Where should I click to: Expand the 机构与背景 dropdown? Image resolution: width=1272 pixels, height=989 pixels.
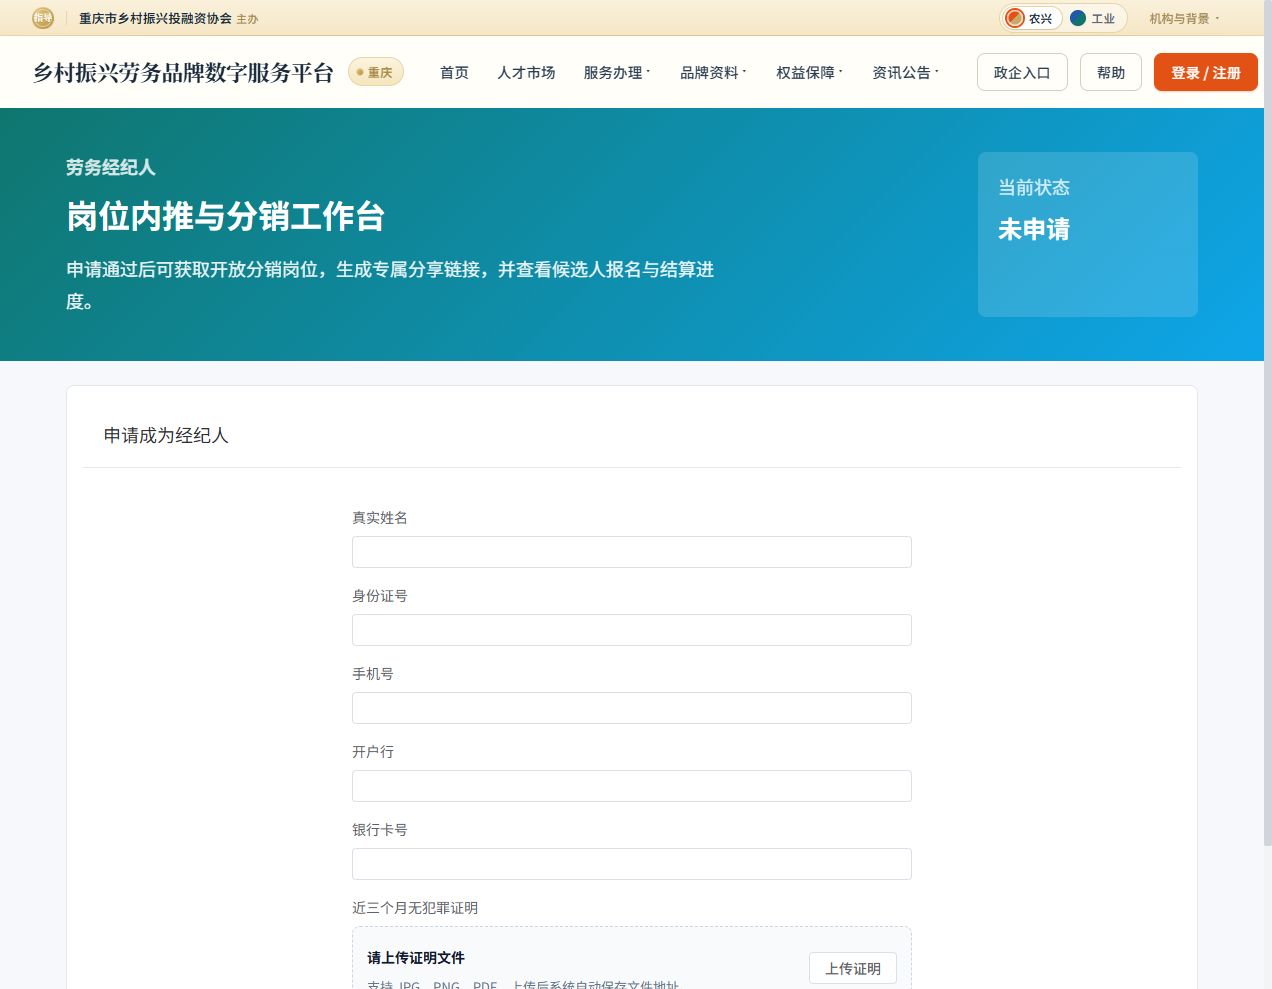pyautogui.click(x=1184, y=18)
